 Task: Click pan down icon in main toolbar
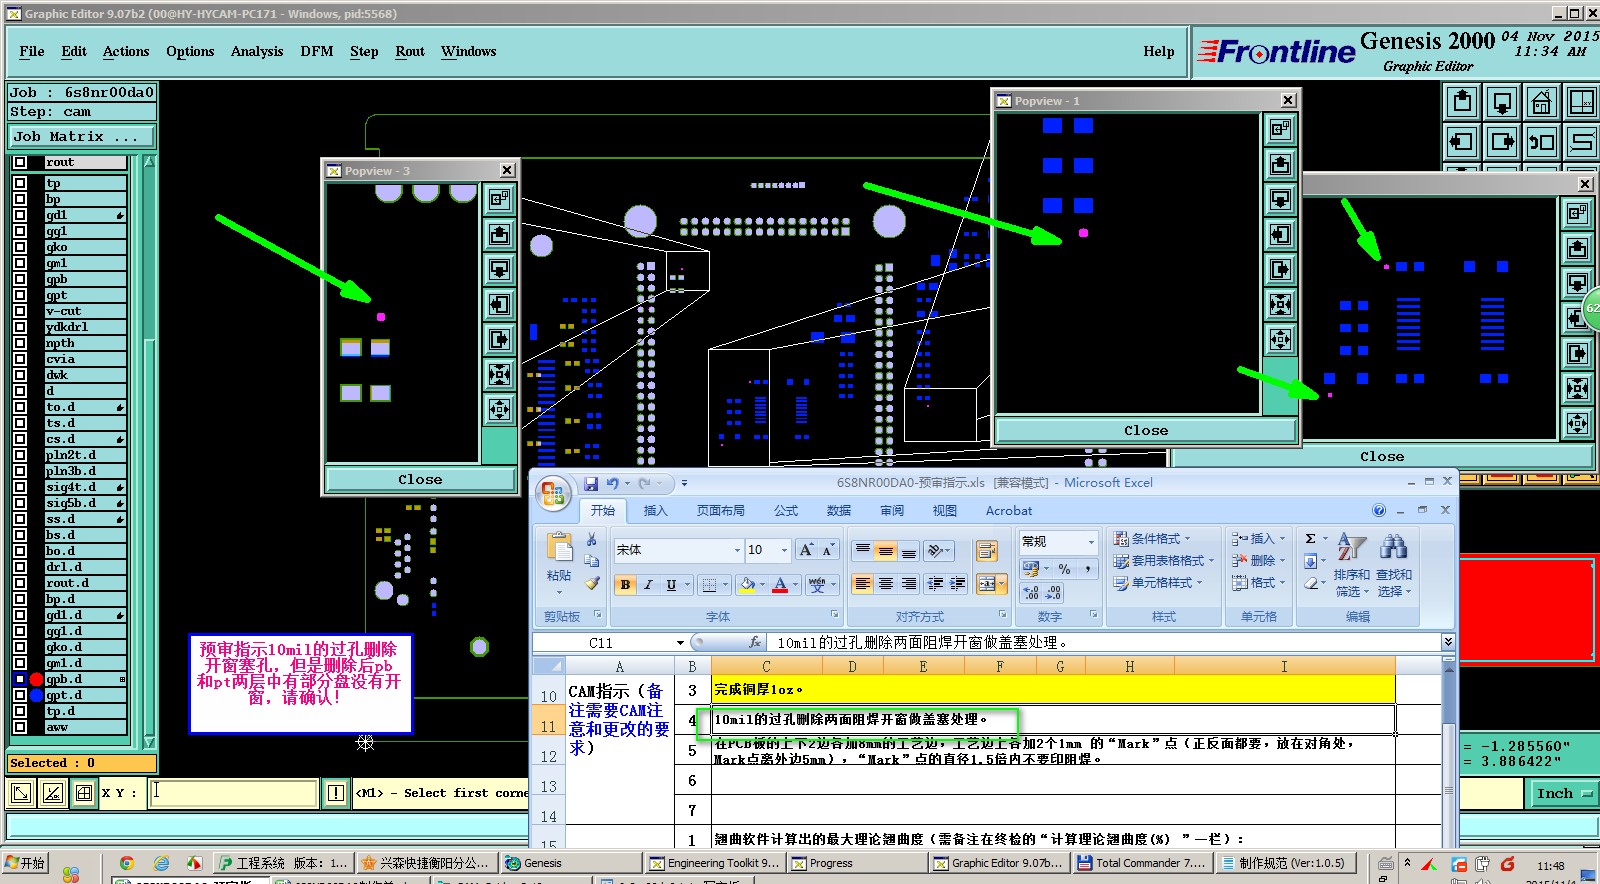[x=1502, y=102]
